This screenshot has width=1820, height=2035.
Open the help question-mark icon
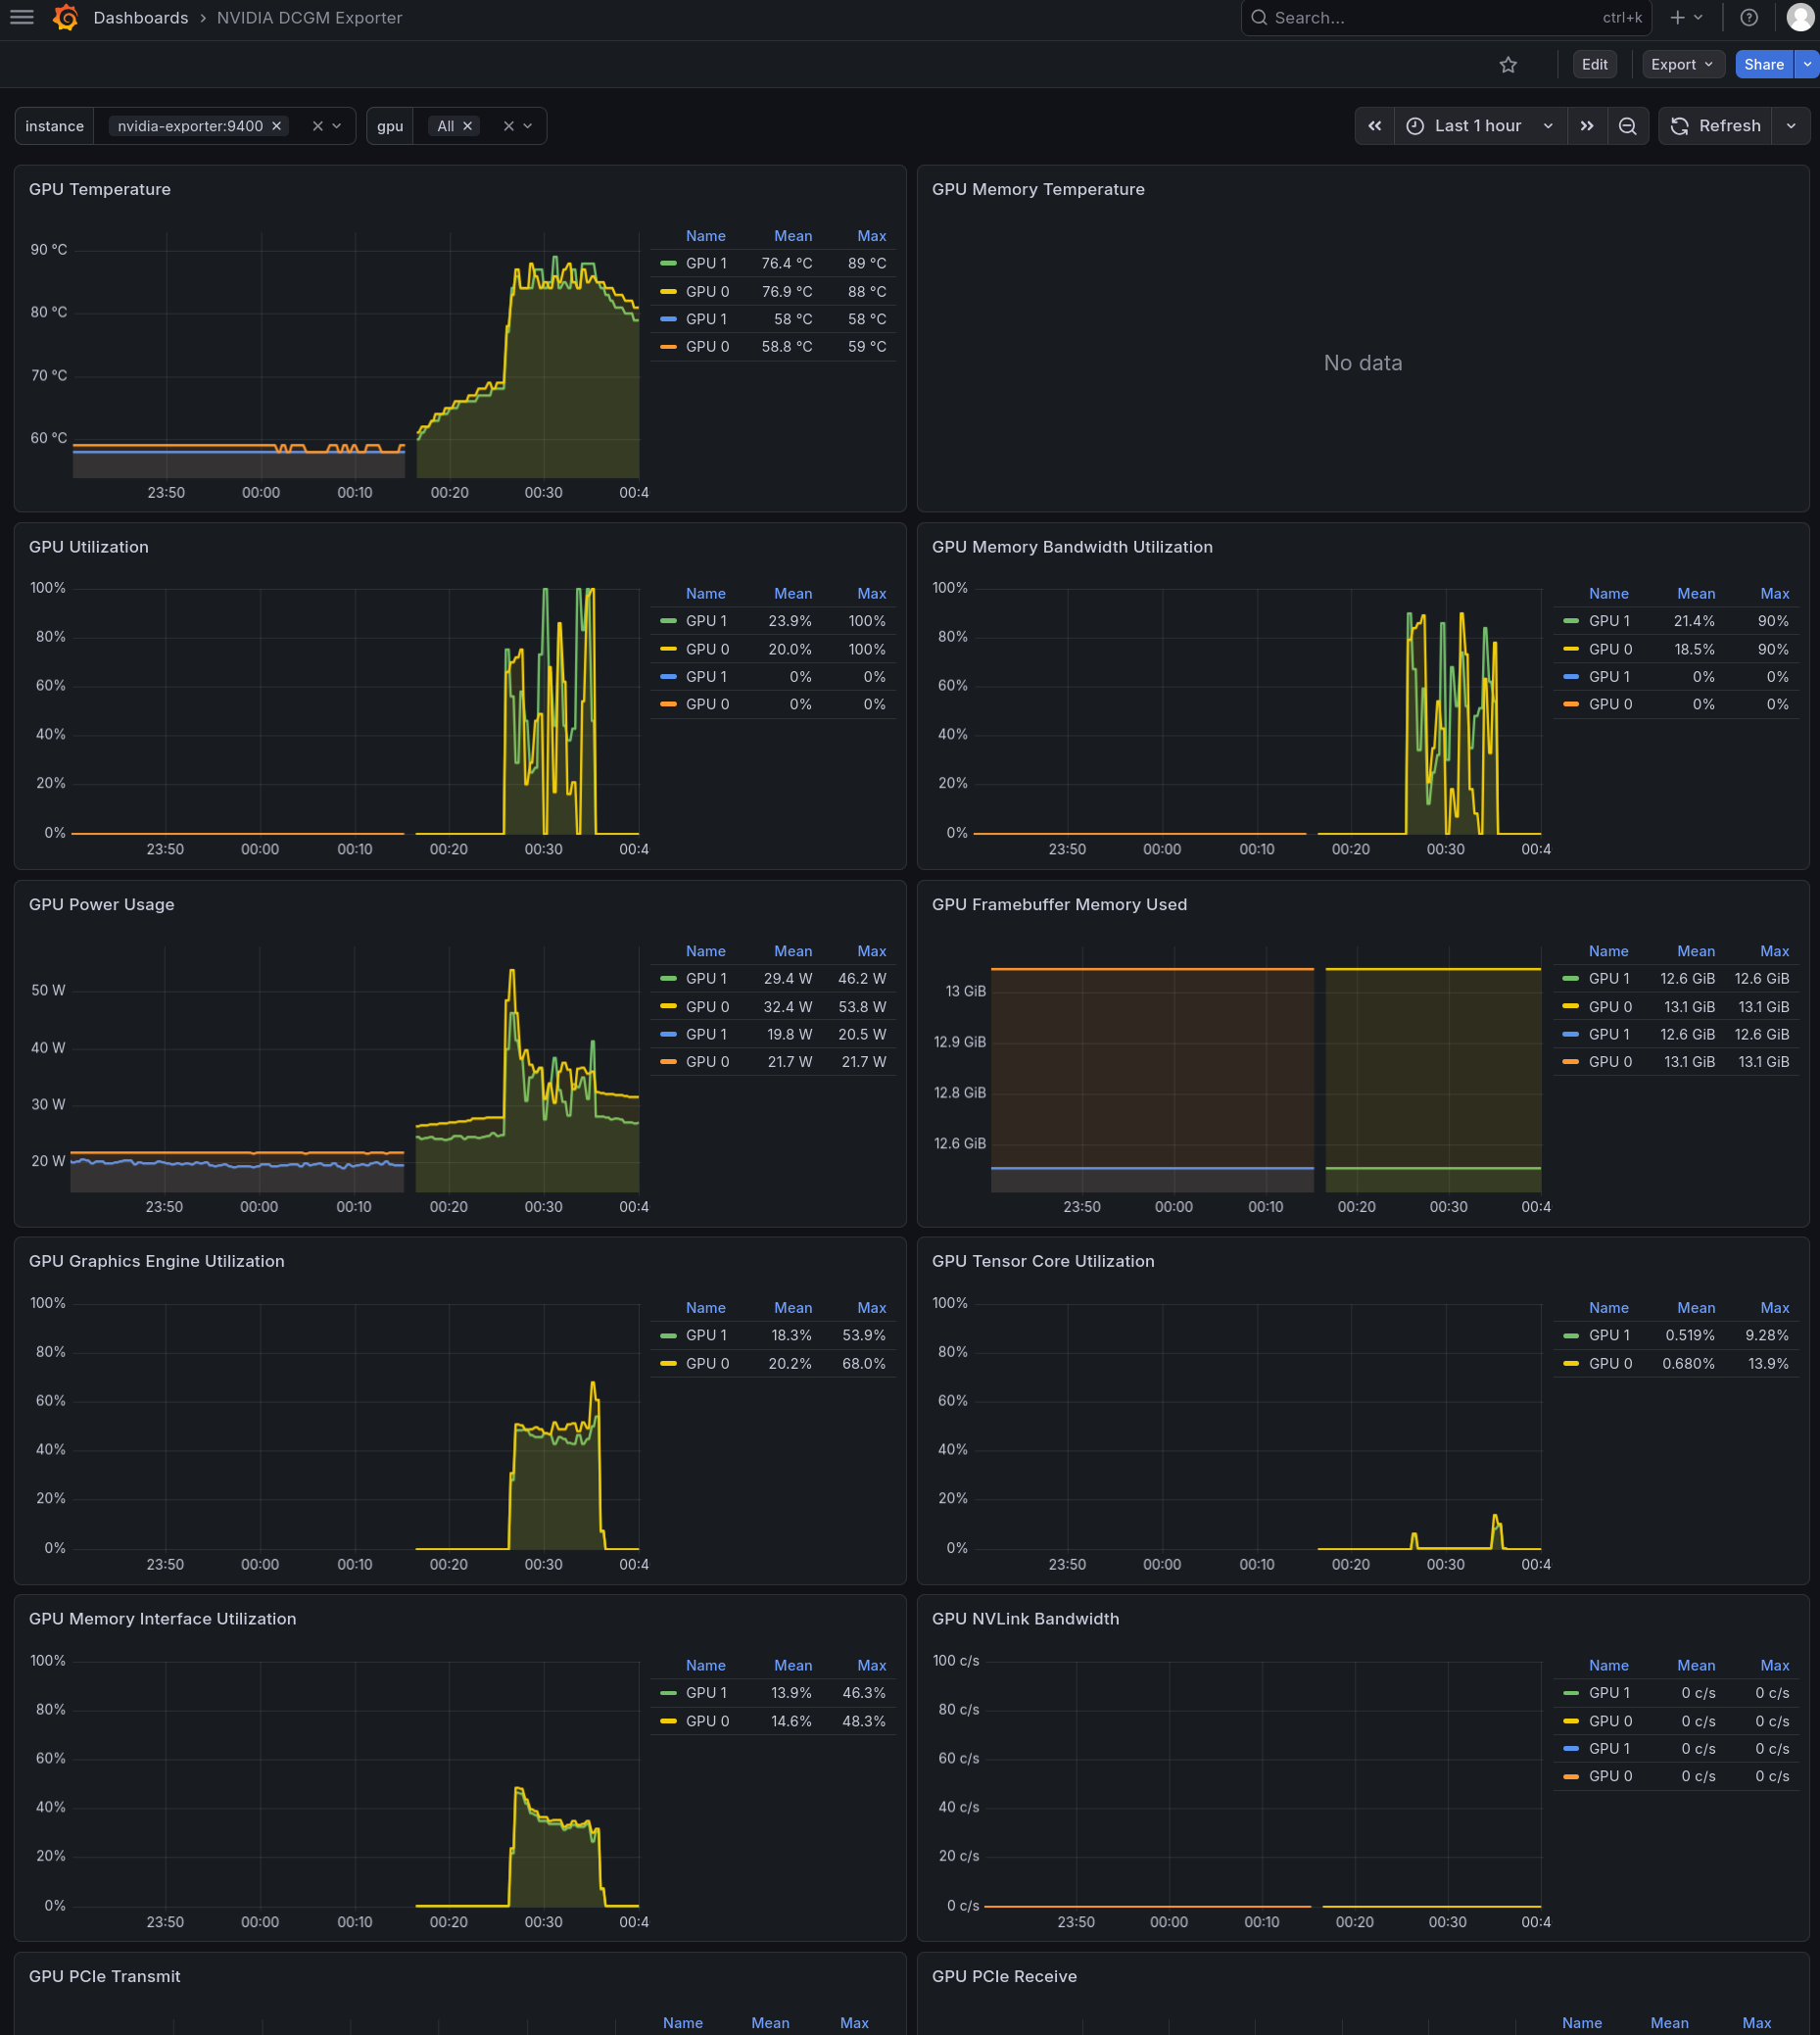(1748, 18)
